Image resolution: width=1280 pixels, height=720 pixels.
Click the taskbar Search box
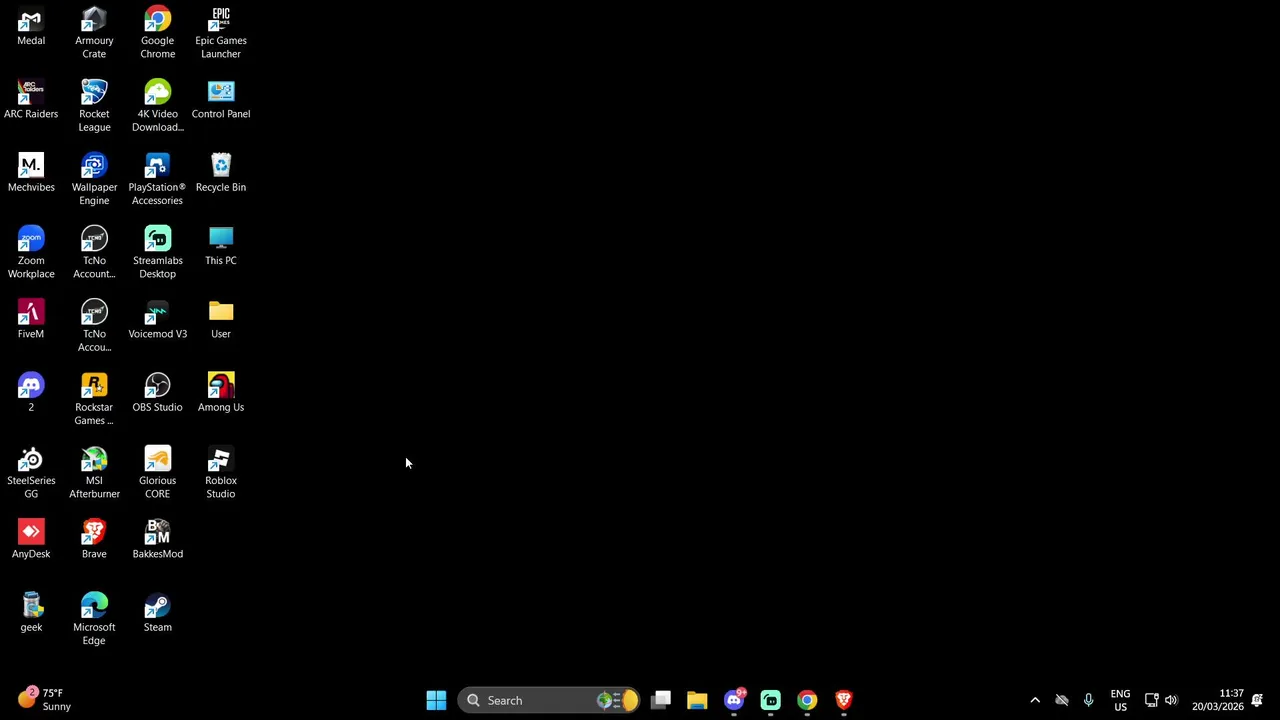[x=549, y=700]
